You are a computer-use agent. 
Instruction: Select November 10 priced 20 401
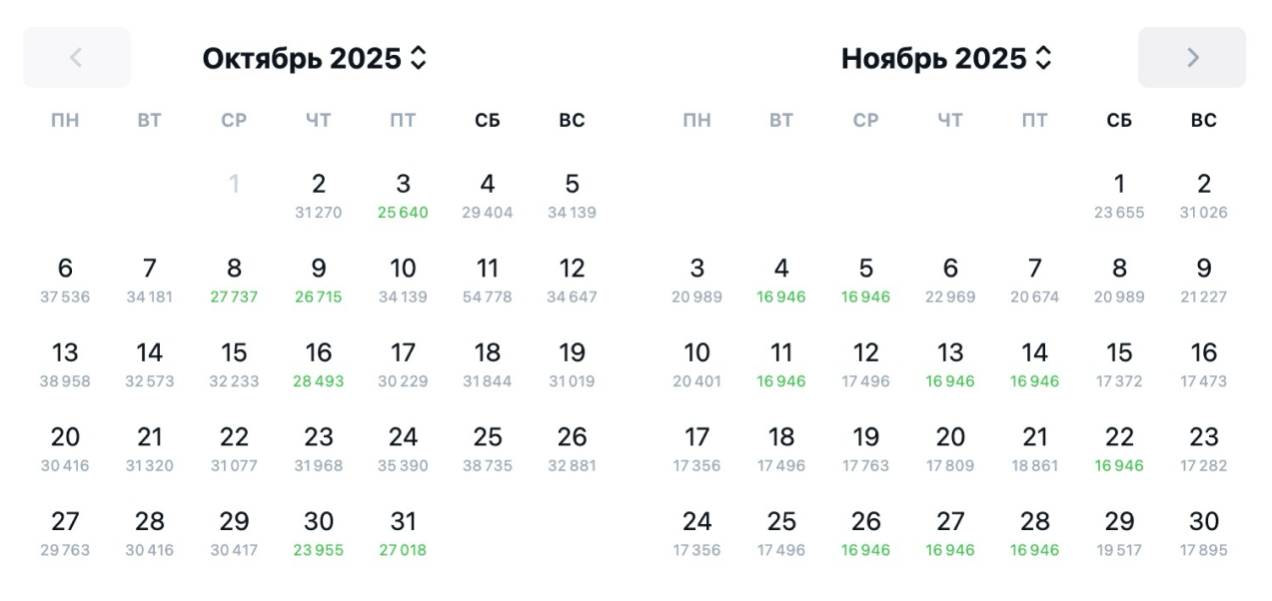(697, 364)
